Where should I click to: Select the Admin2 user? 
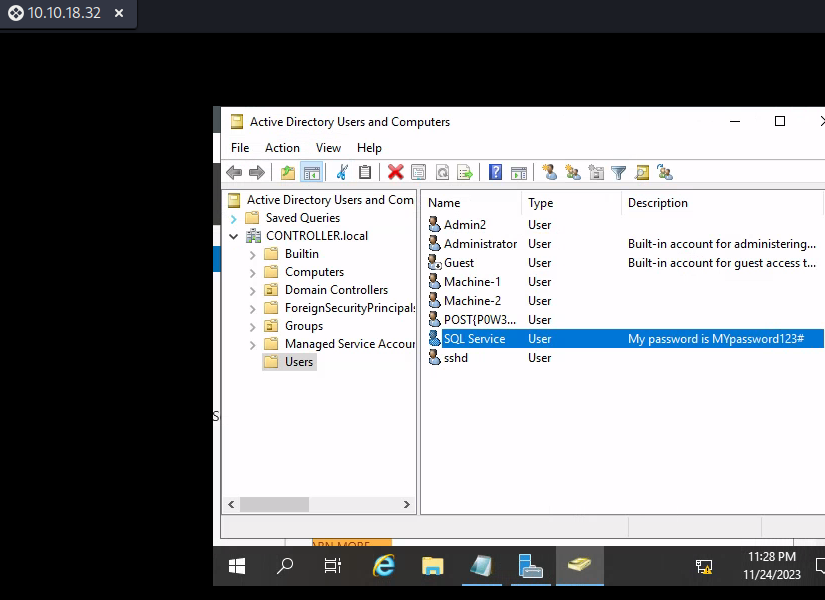[x=465, y=225]
